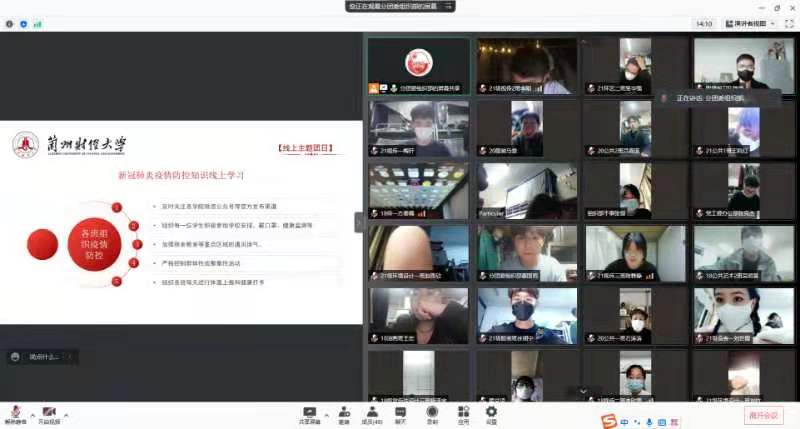Viewport: 800px width, 429px height.
Task: Click the chat input box "说点什么"
Action: coord(40,356)
